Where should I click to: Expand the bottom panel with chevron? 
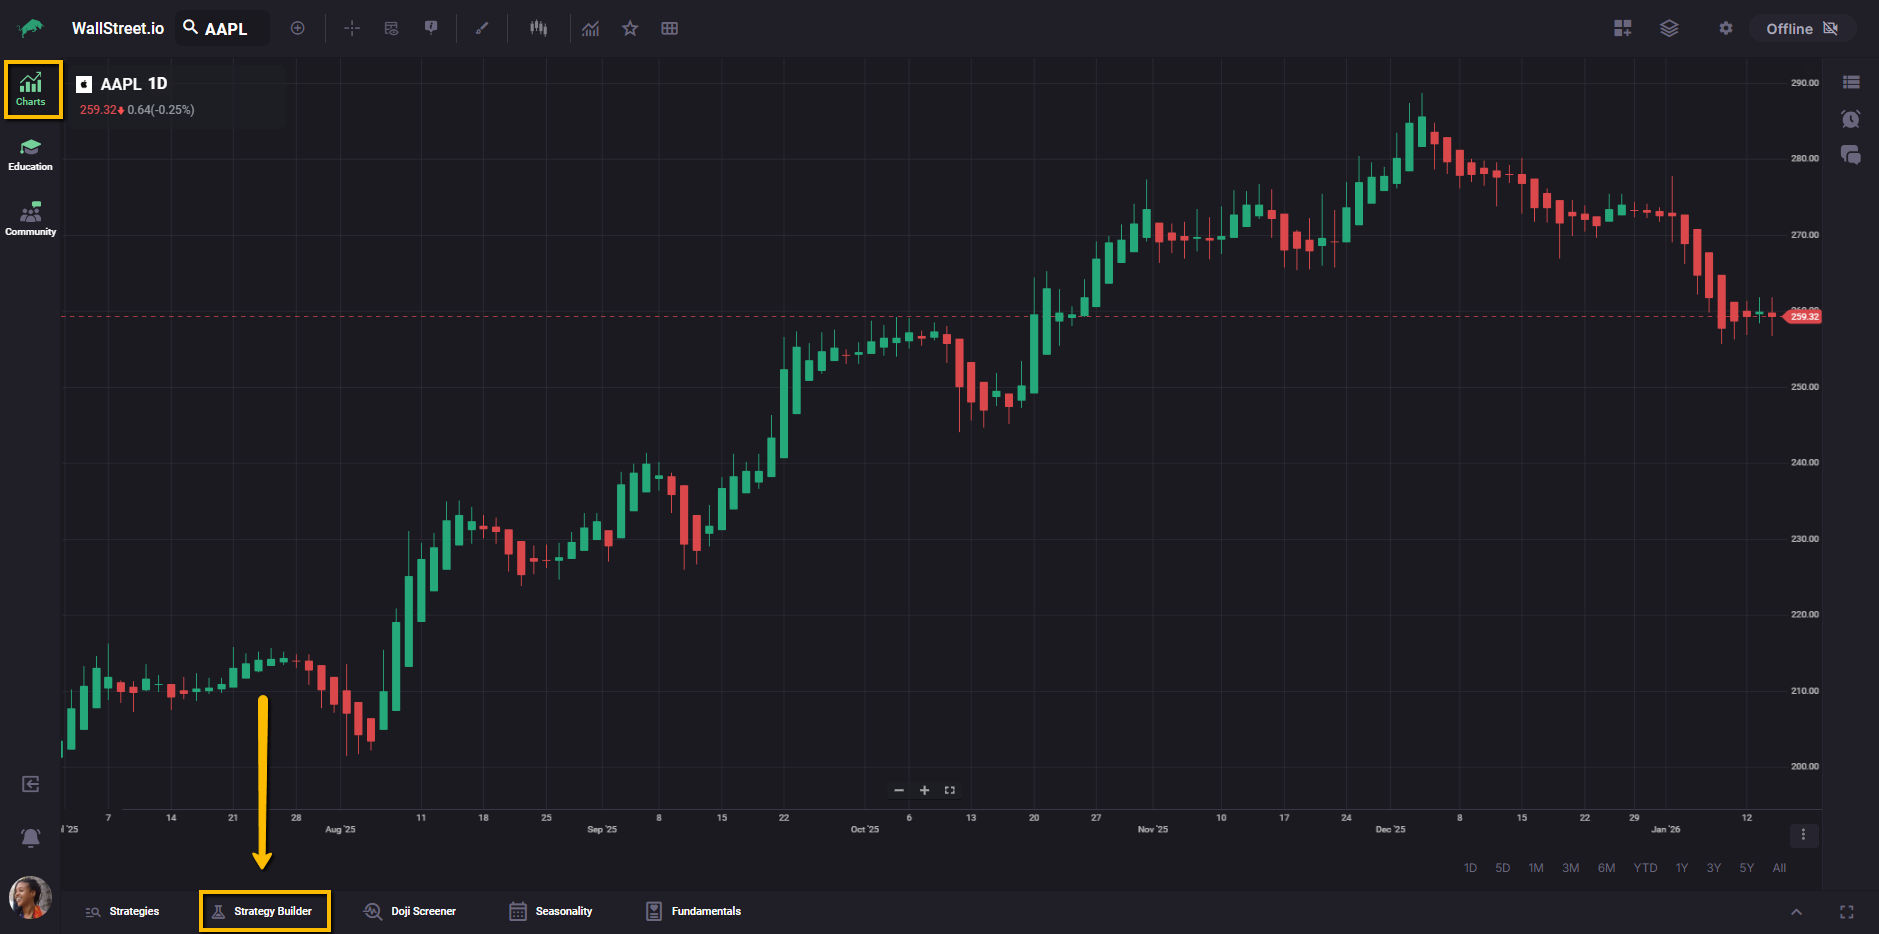pyautogui.click(x=1796, y=912)
